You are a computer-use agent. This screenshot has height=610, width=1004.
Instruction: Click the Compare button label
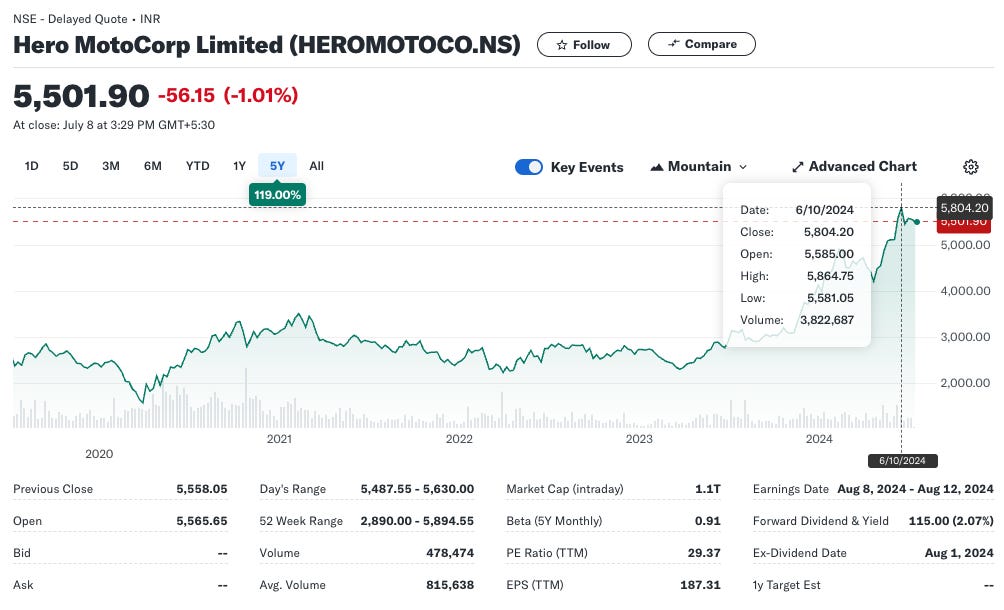tap(711, 44)
